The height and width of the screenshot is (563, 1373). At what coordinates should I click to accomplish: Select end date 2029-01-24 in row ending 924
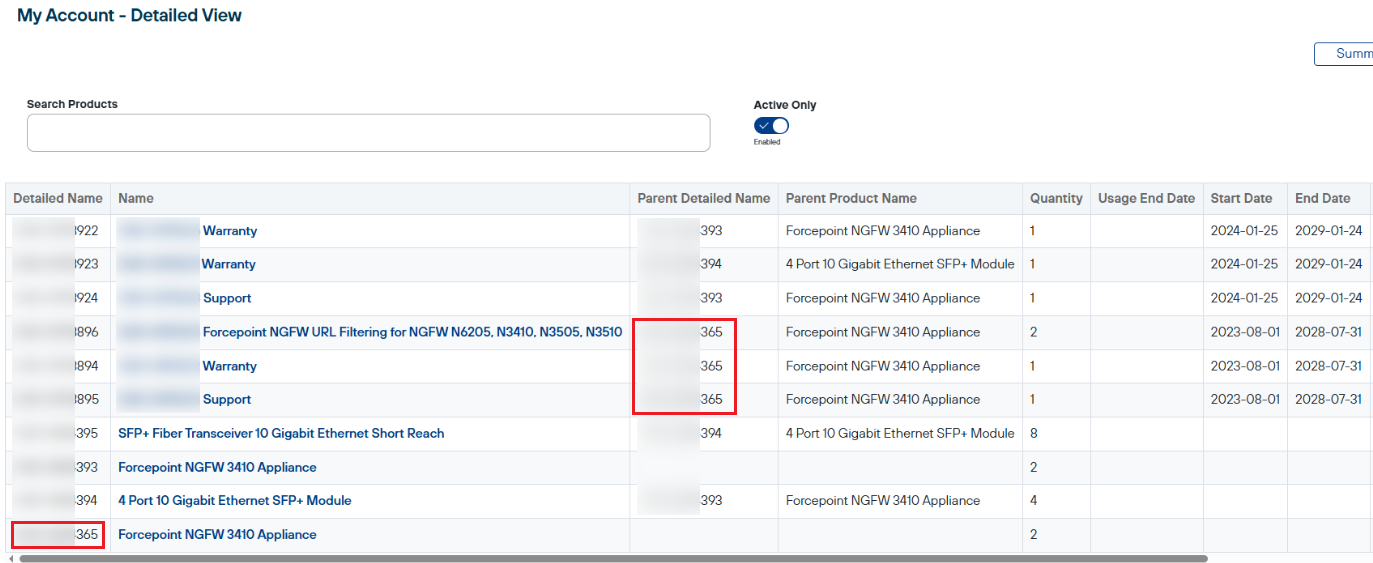tap(1329, 299)
